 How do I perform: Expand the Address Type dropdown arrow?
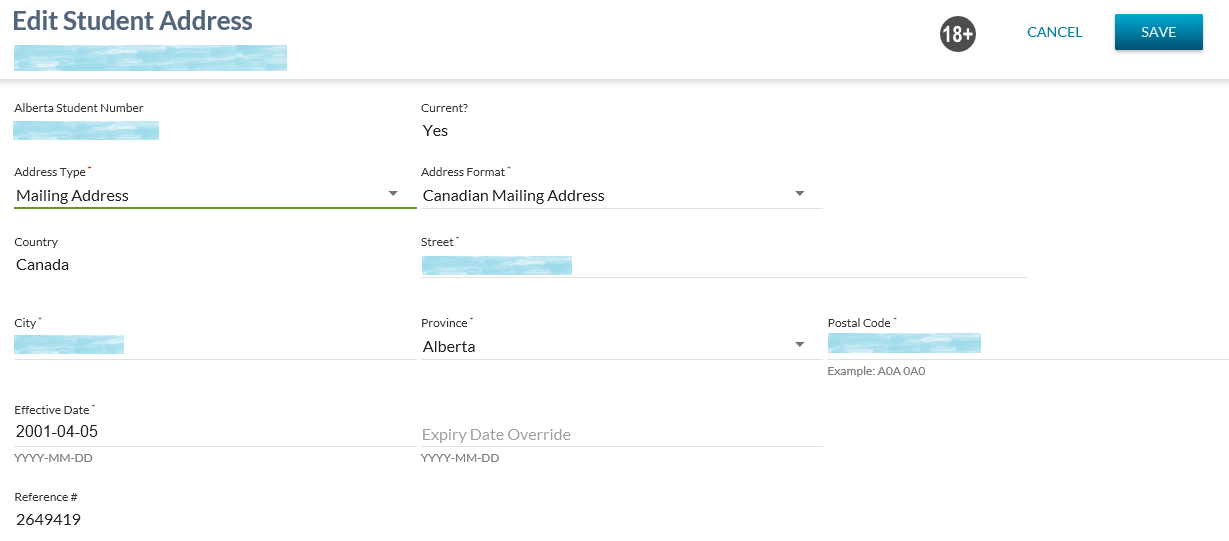coord(393,194)
